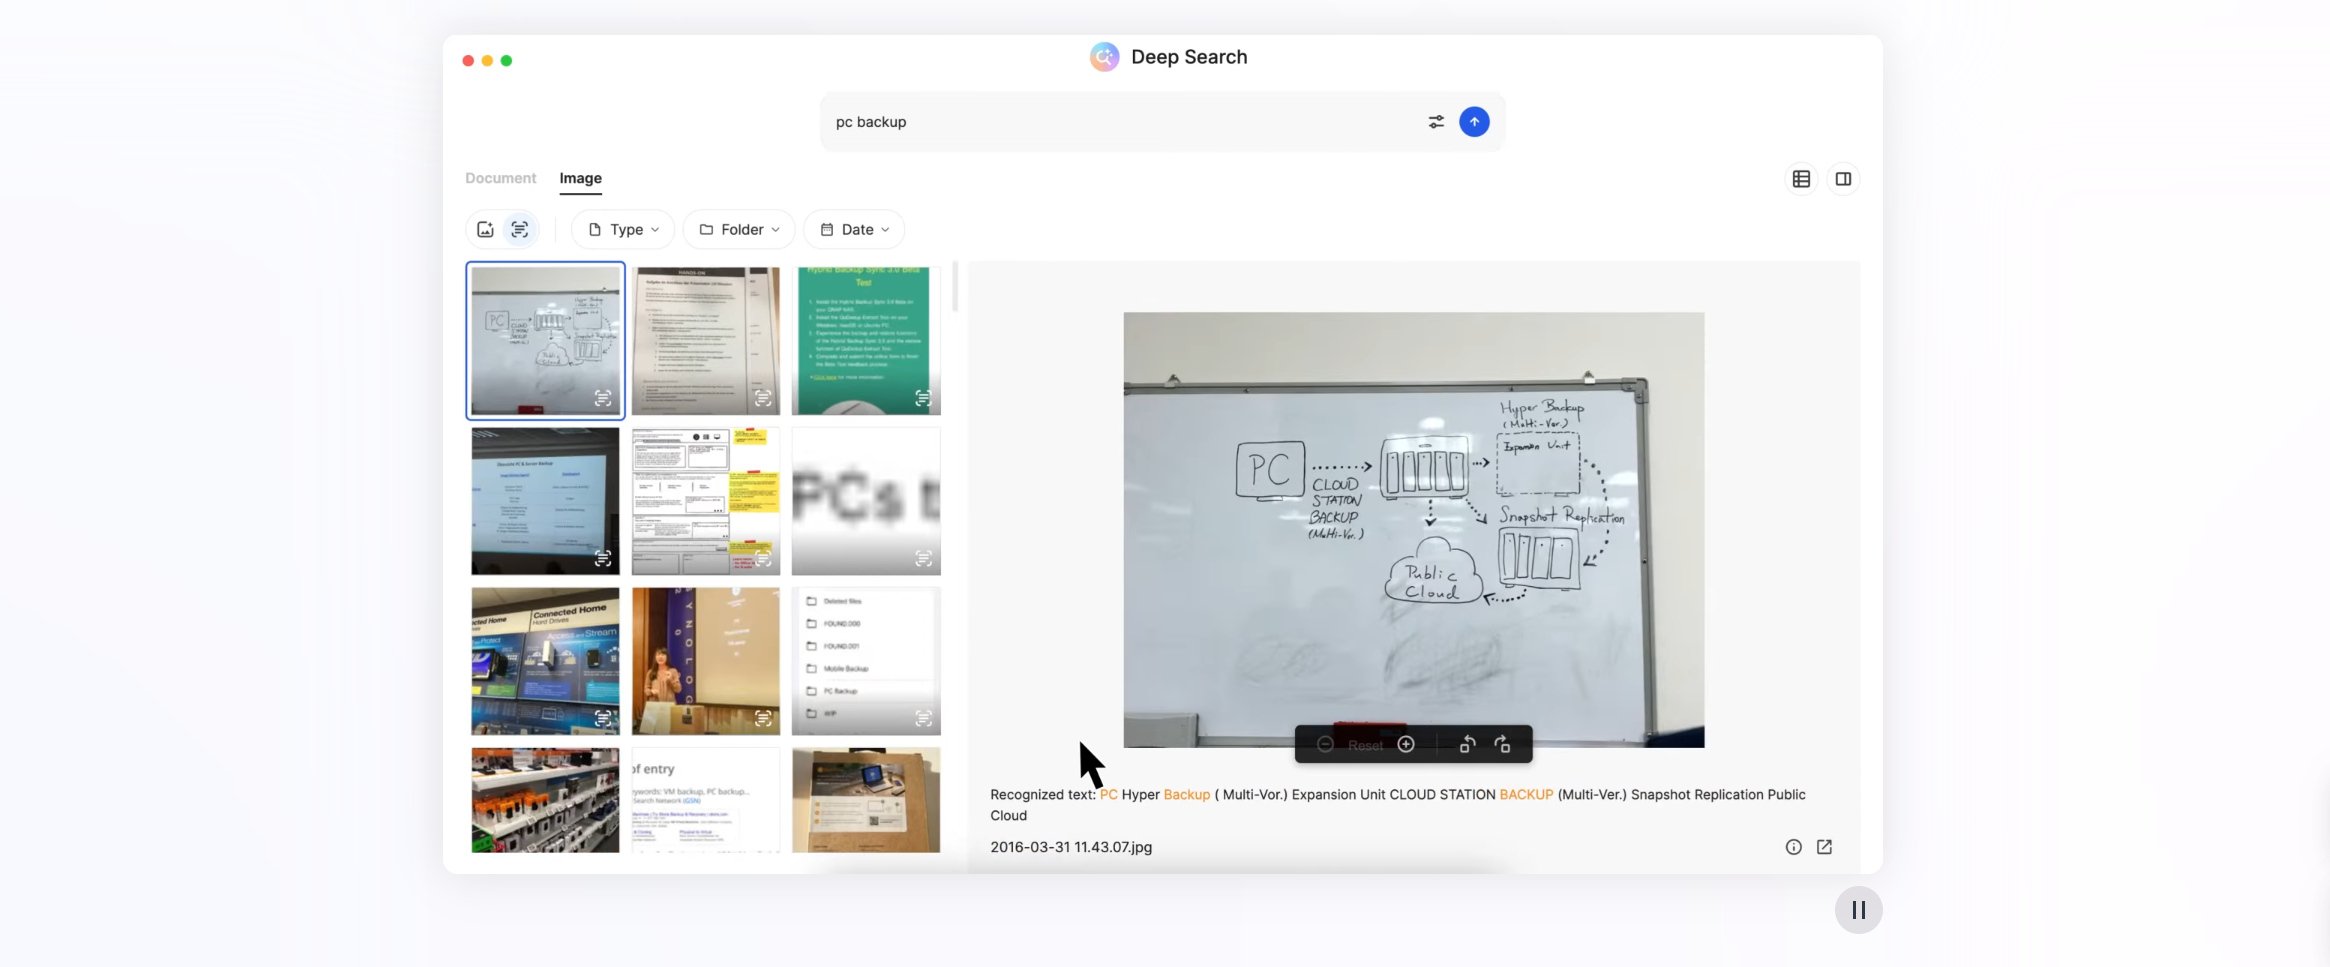Select the Image tab

[580, 178]
